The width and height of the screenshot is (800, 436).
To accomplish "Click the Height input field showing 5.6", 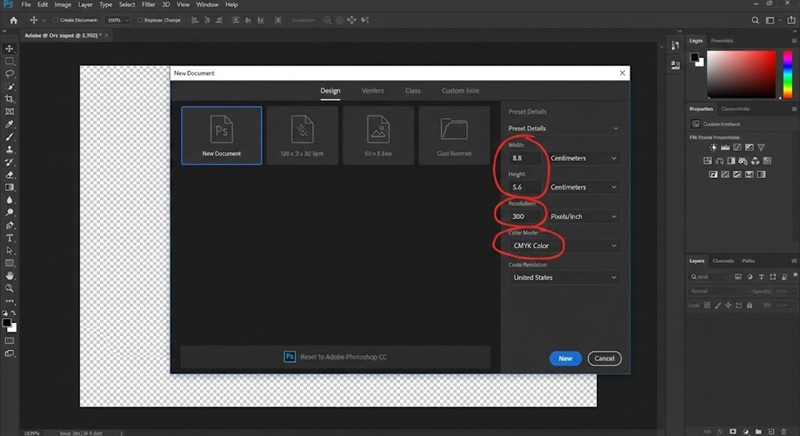I will click(525, 187).
